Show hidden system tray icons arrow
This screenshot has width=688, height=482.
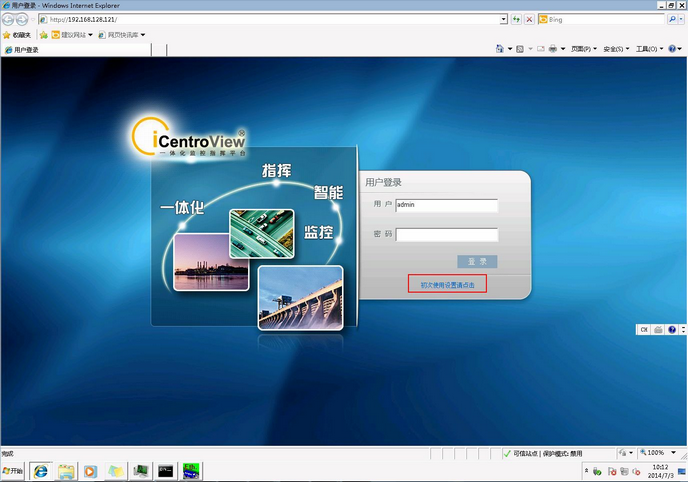pyautogui.click(x=586, y=471)
